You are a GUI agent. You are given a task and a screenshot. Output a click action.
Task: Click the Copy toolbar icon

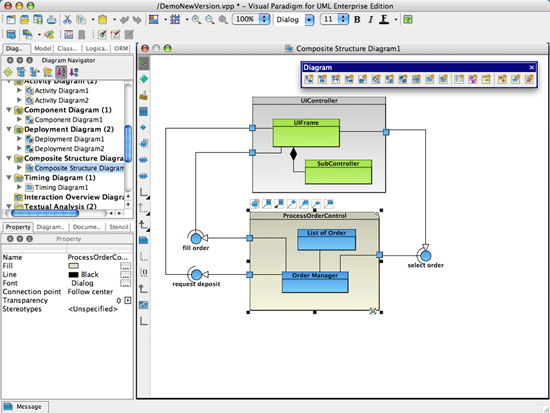(x=81, y=20)
